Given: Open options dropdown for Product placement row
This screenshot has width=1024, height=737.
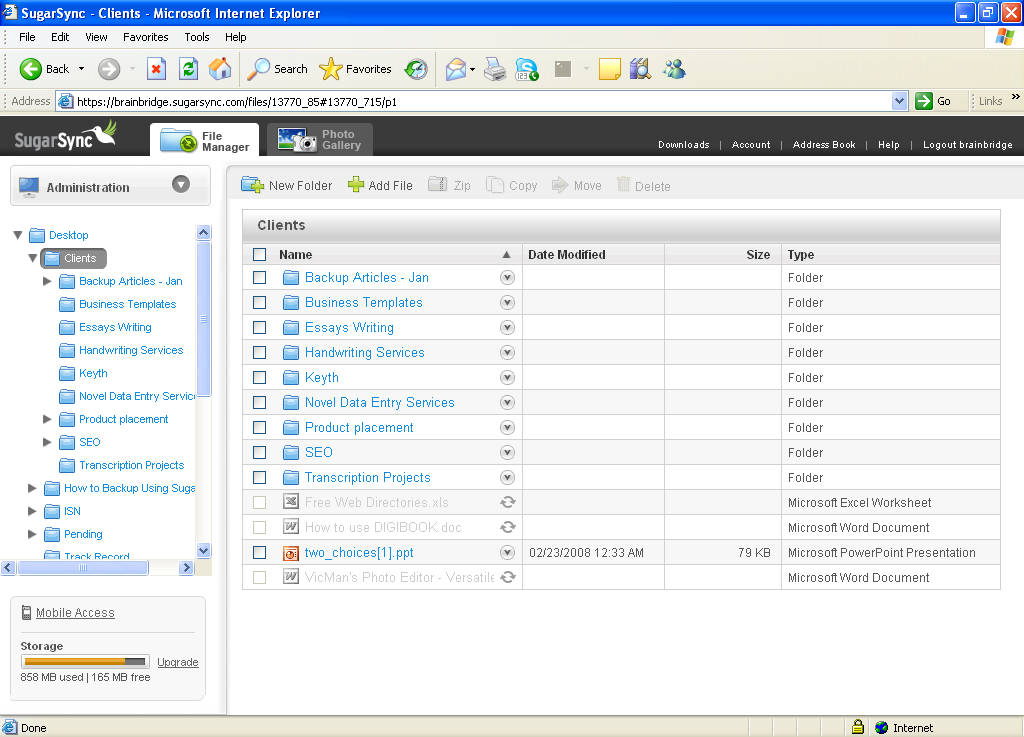Looking at the screenshot, I should [507, 428].
